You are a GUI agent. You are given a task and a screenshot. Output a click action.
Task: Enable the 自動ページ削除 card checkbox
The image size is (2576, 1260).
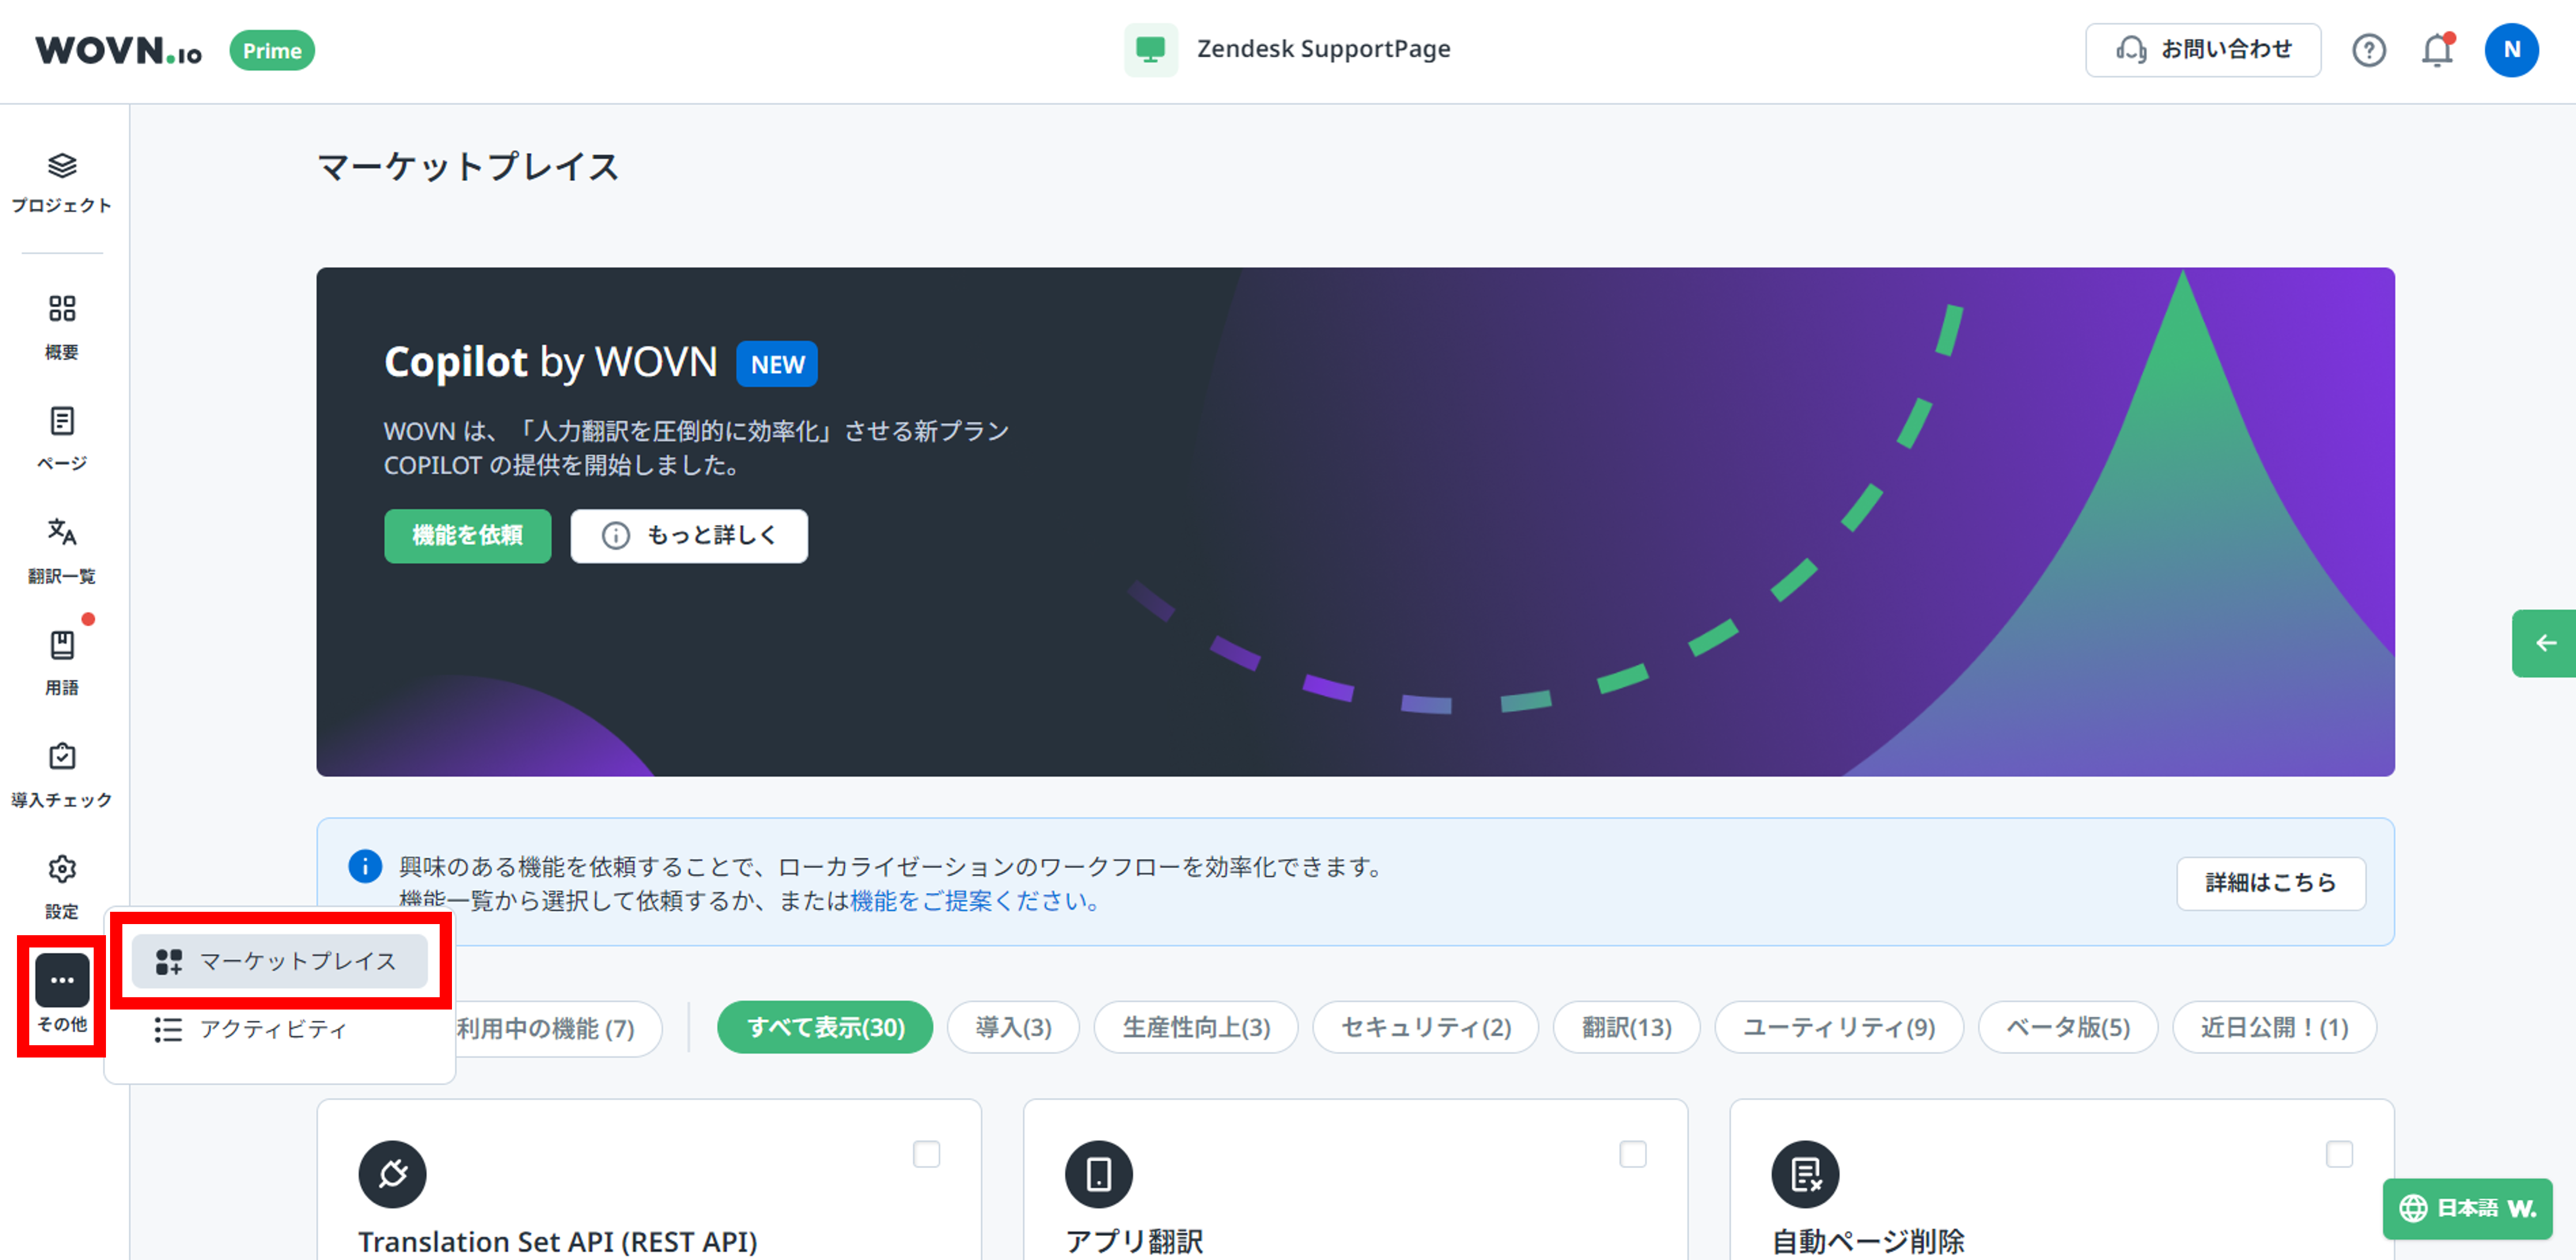2340,1154
